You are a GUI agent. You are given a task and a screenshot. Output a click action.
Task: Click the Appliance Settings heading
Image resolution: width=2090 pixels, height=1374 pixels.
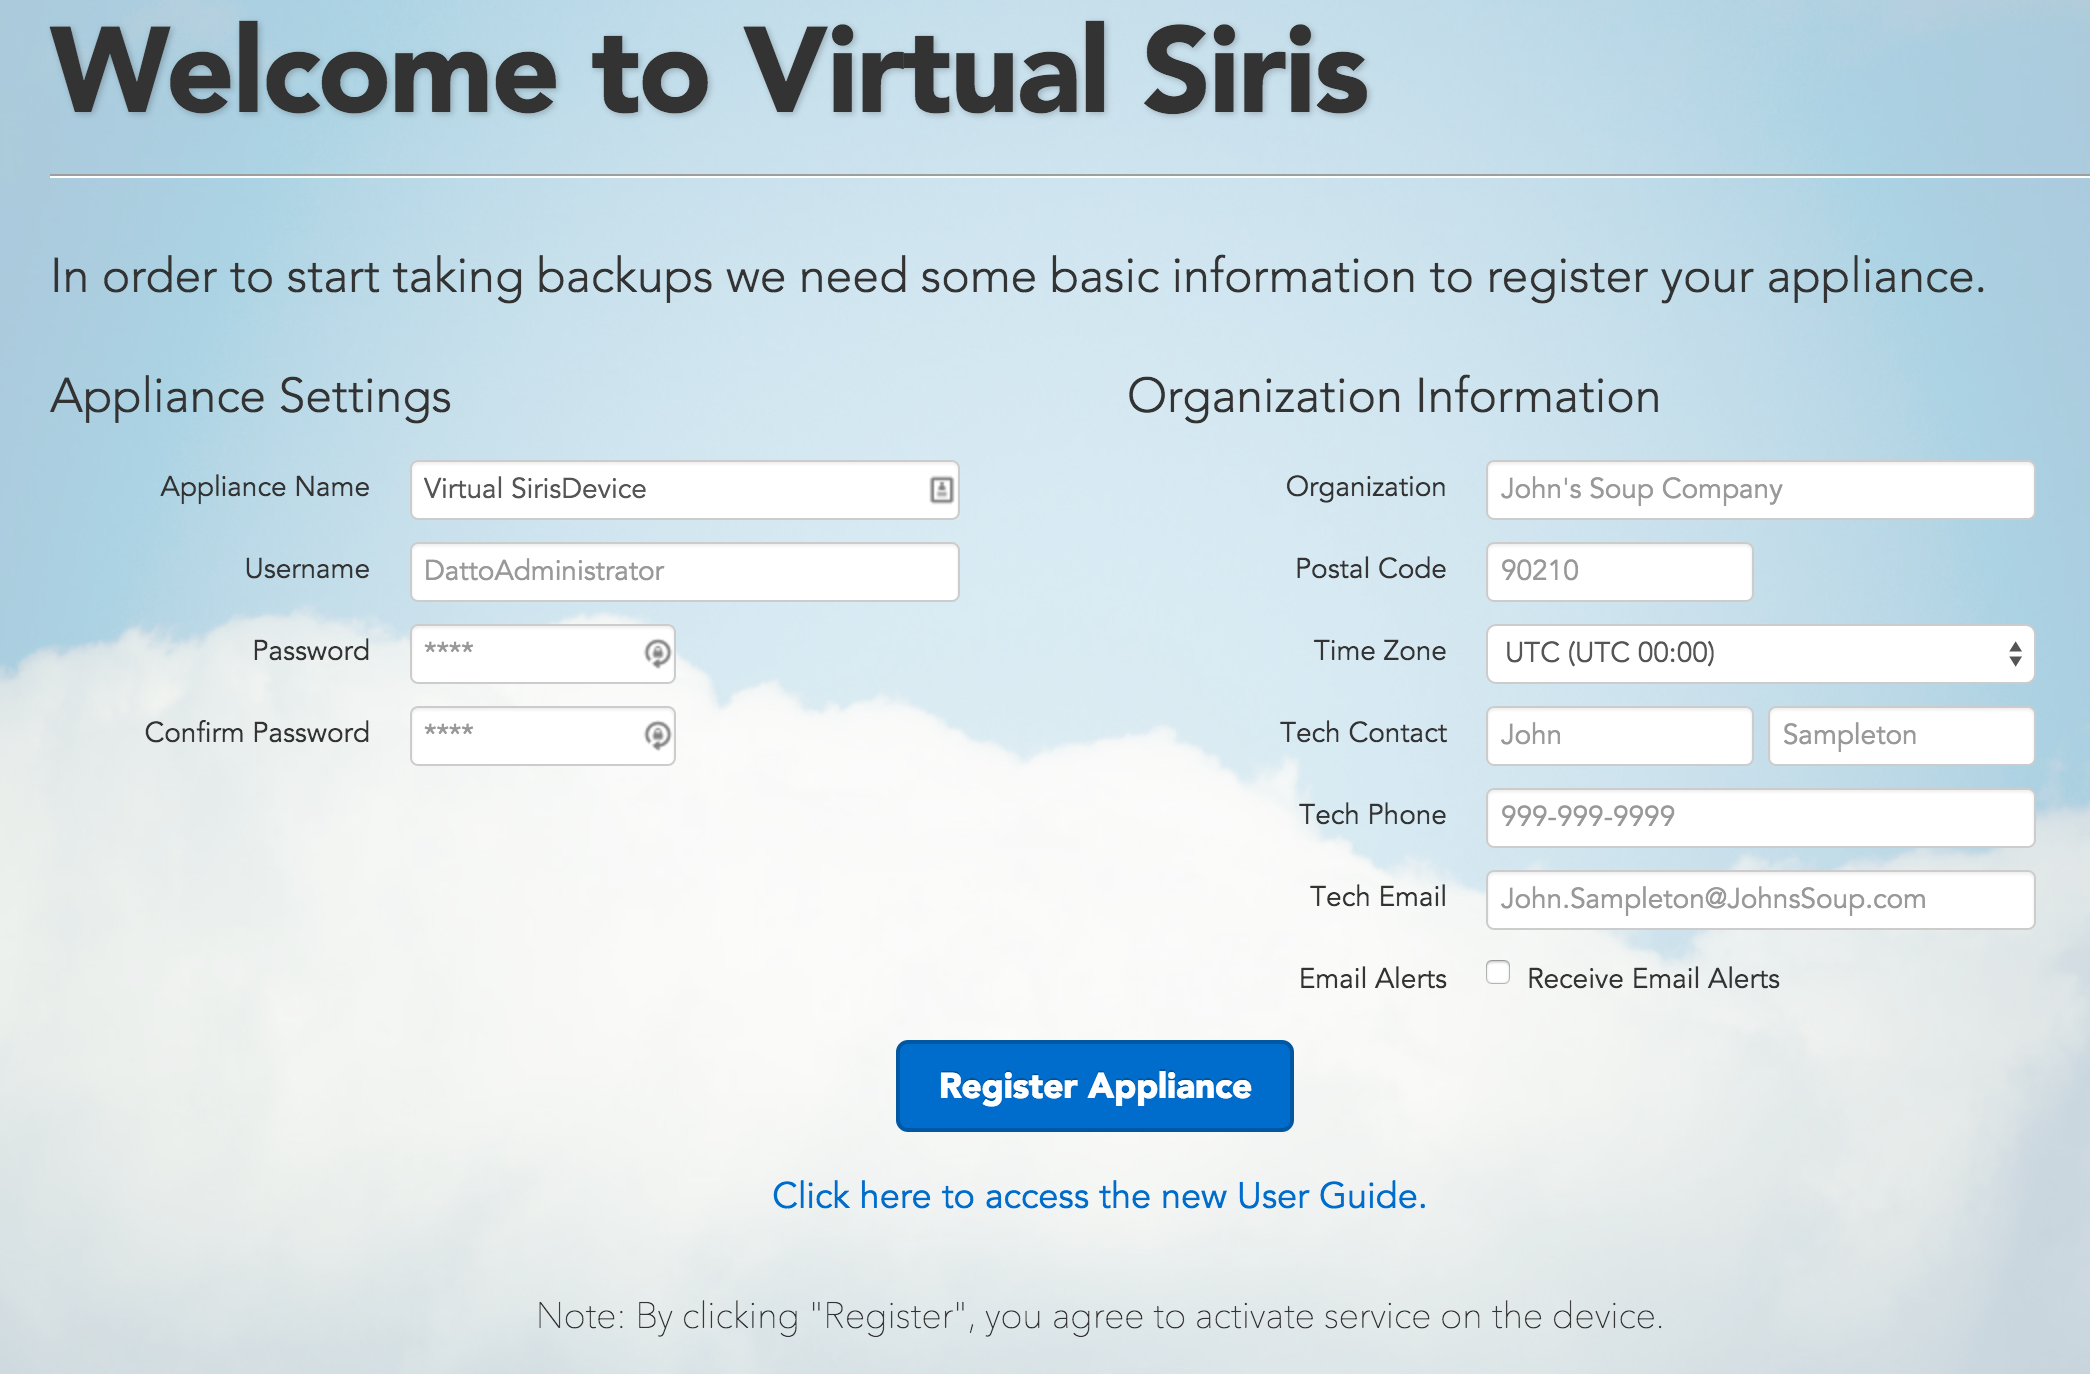coord(251,397)
